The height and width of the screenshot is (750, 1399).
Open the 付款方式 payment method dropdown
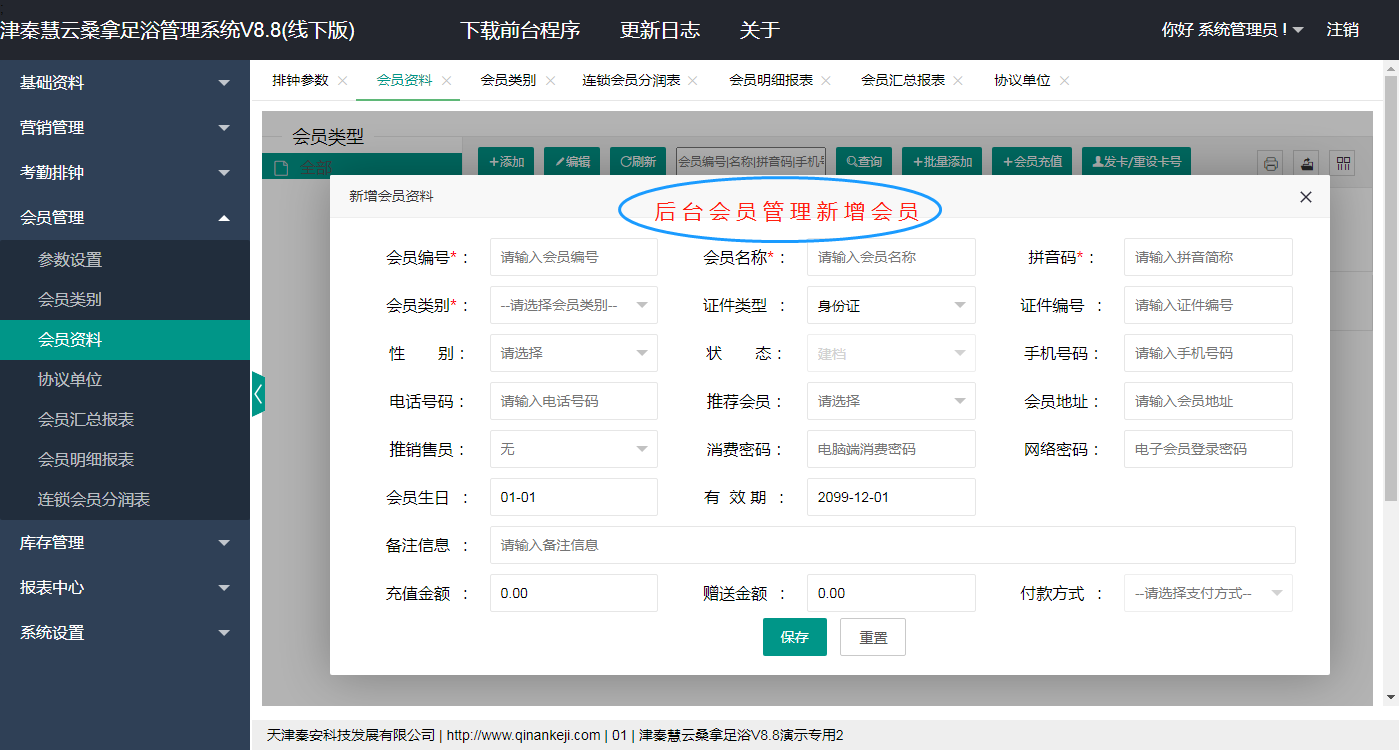[x=1207, y=593]
